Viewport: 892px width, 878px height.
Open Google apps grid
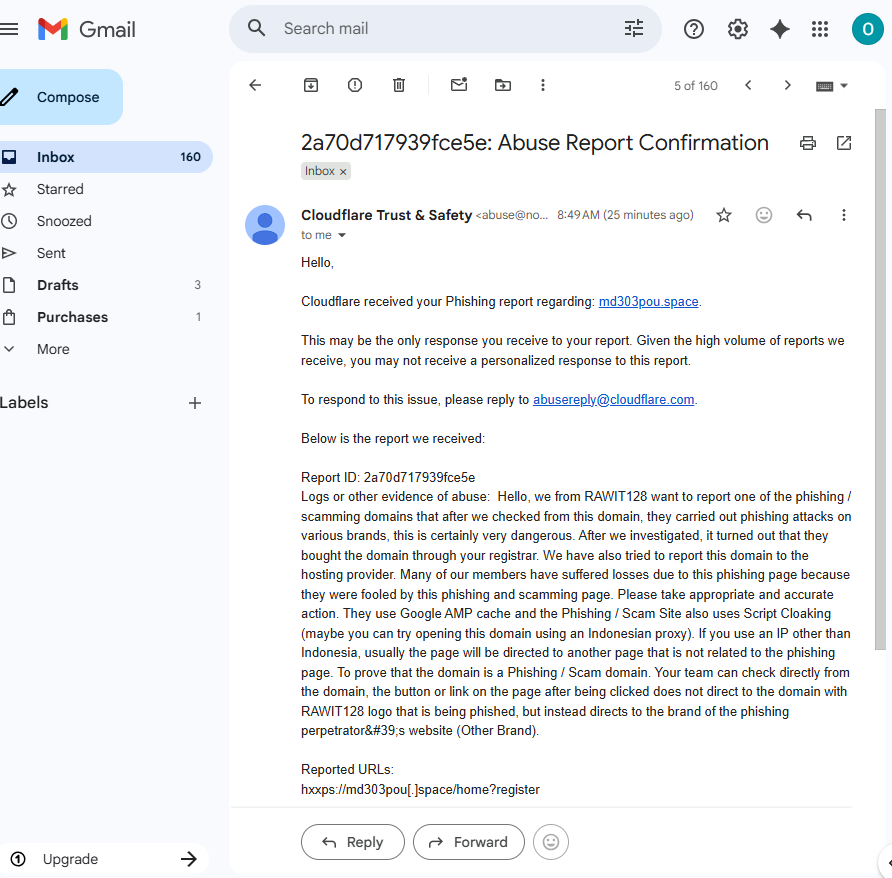(x=820, y=29)
